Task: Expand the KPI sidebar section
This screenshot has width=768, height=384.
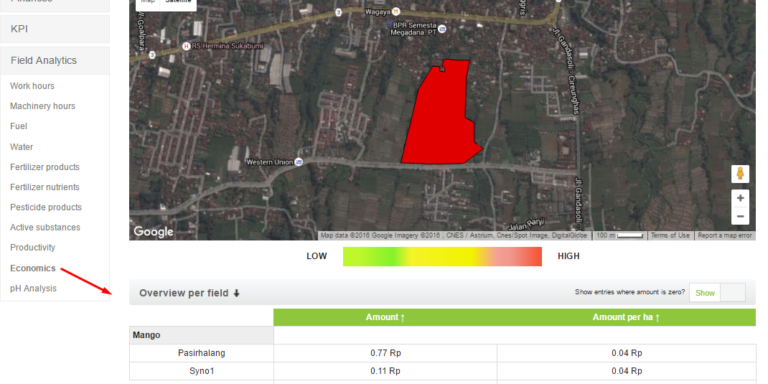Action: pyautogui.click(x=55, y=29)
